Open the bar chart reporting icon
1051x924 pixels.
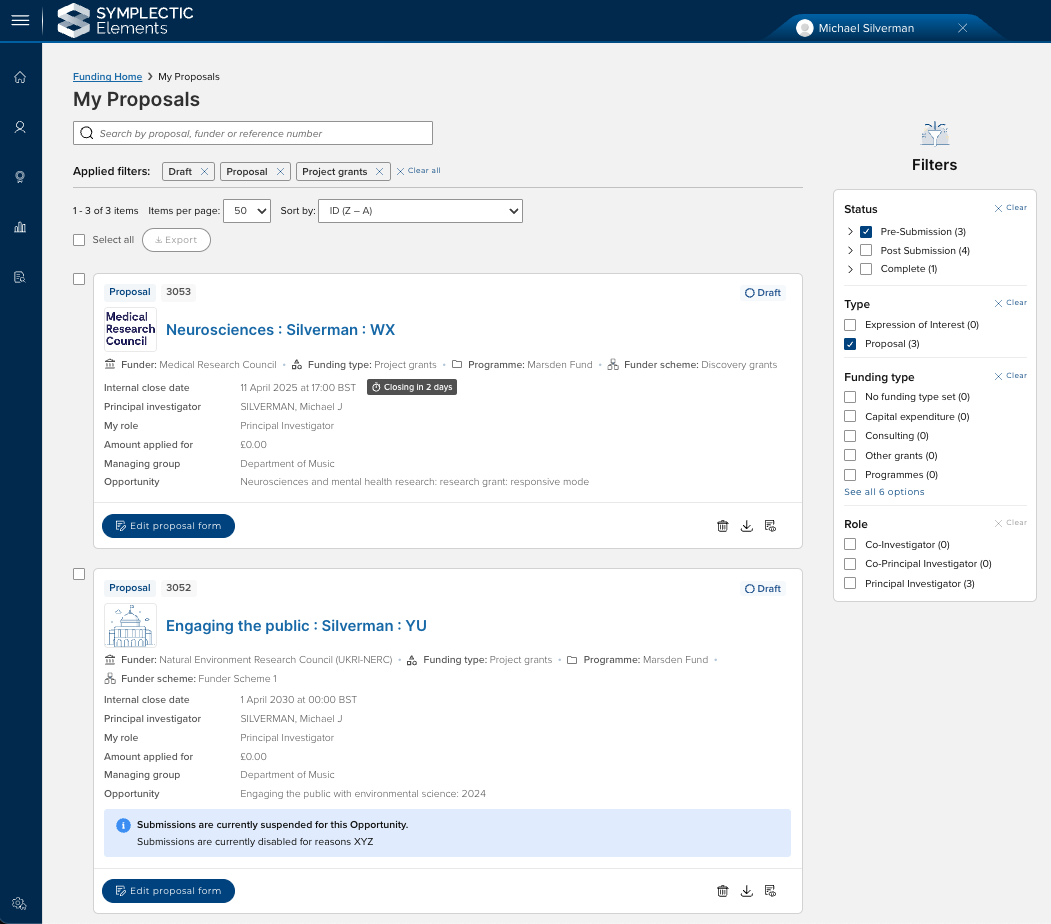(20, 227)
